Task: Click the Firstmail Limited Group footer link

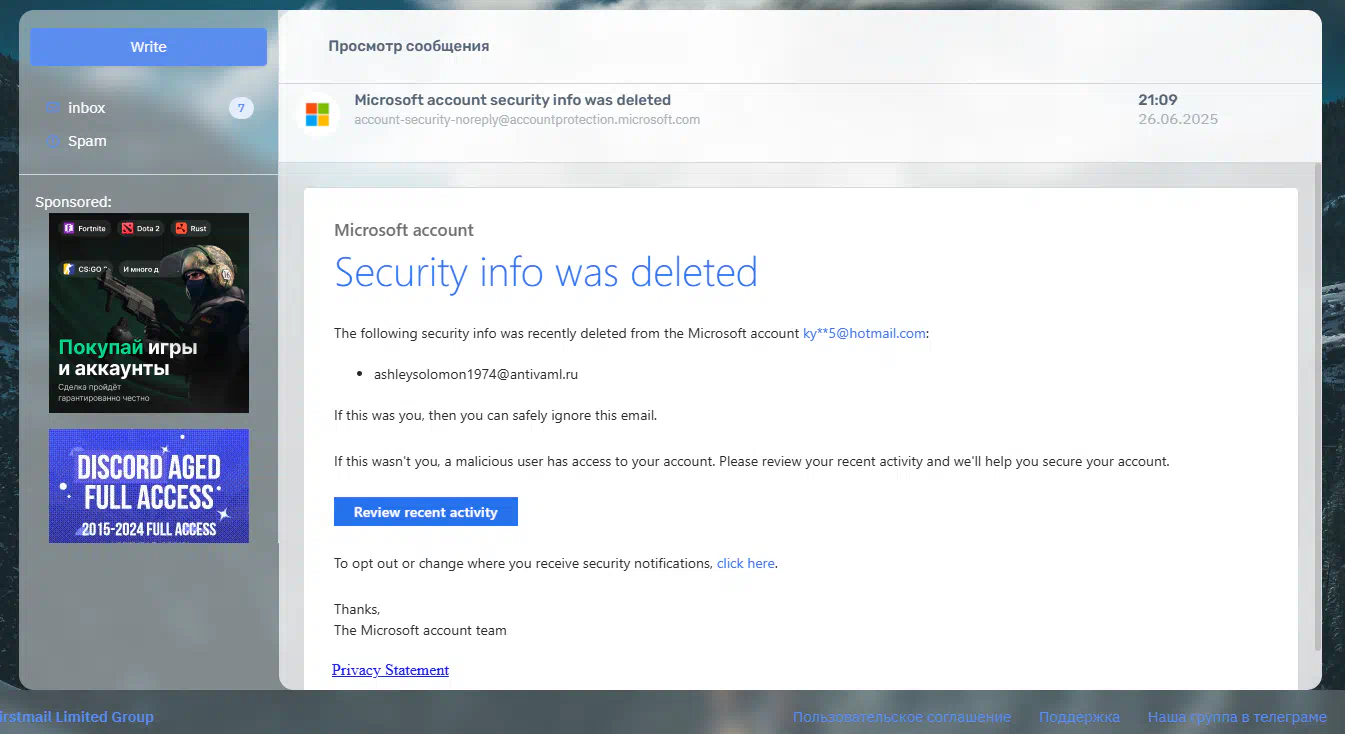Action: click(x=76, y=717)
